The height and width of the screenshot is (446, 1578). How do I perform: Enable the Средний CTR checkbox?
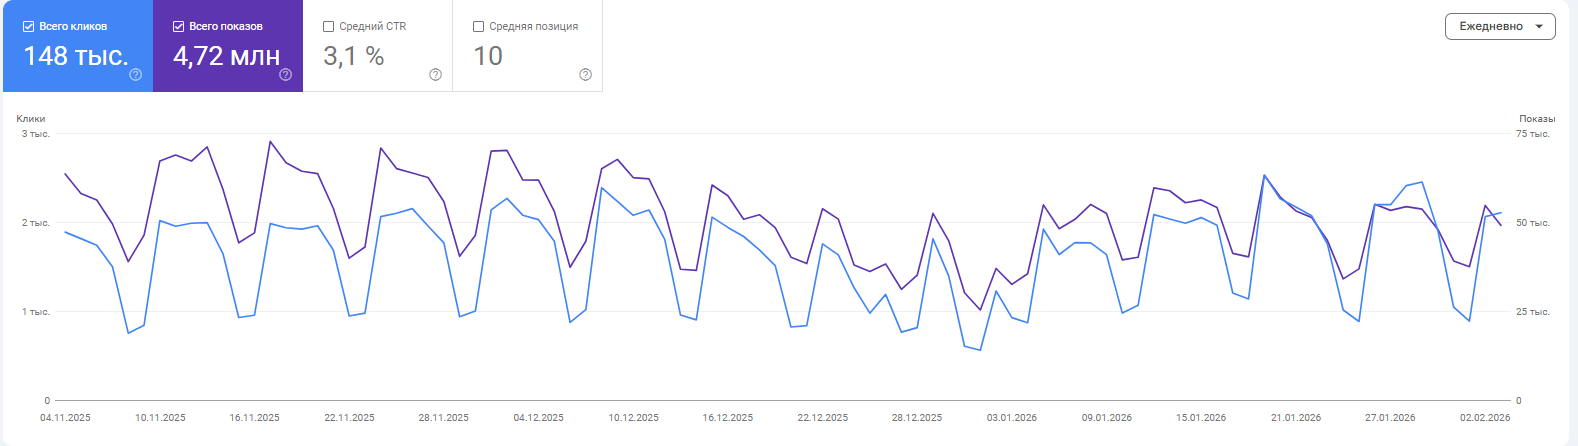pyautogui.click(x=328, y=27)
